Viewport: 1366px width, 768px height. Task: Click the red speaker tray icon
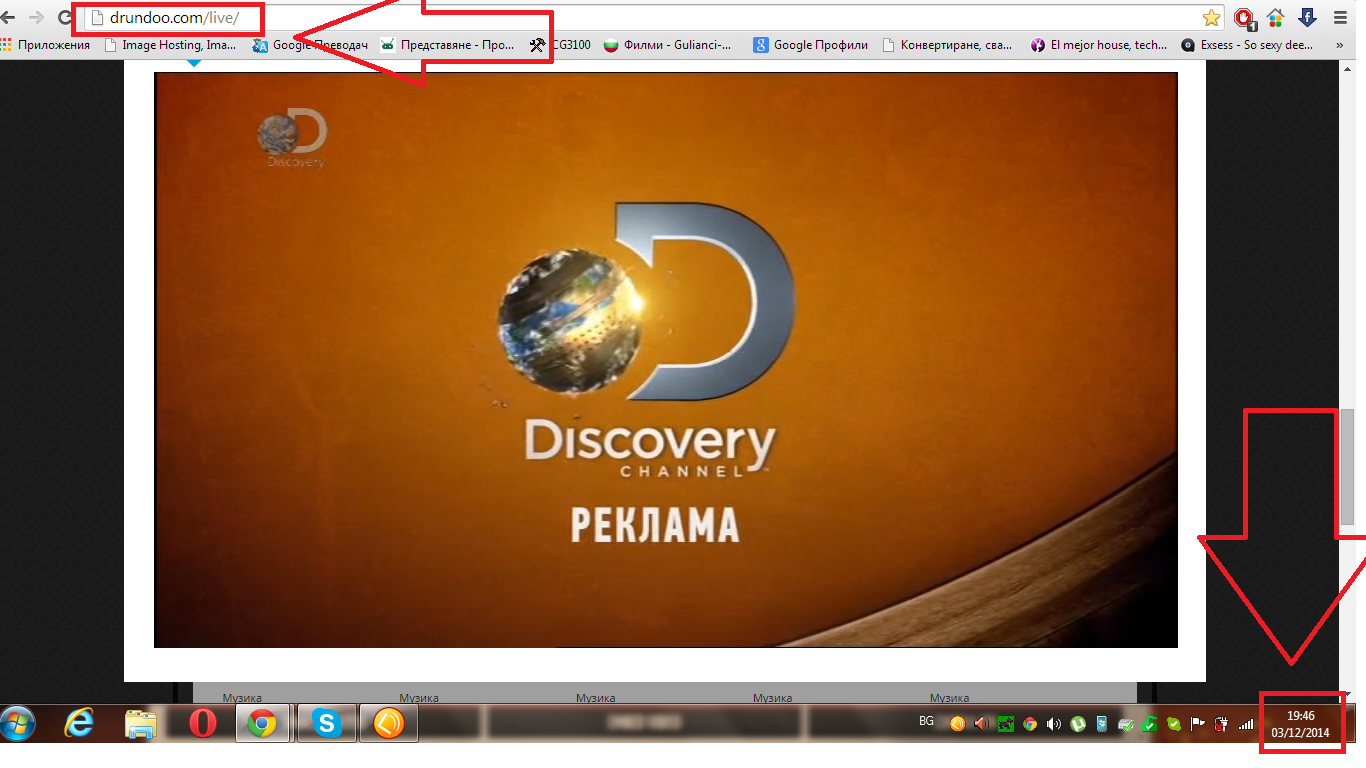981,724
